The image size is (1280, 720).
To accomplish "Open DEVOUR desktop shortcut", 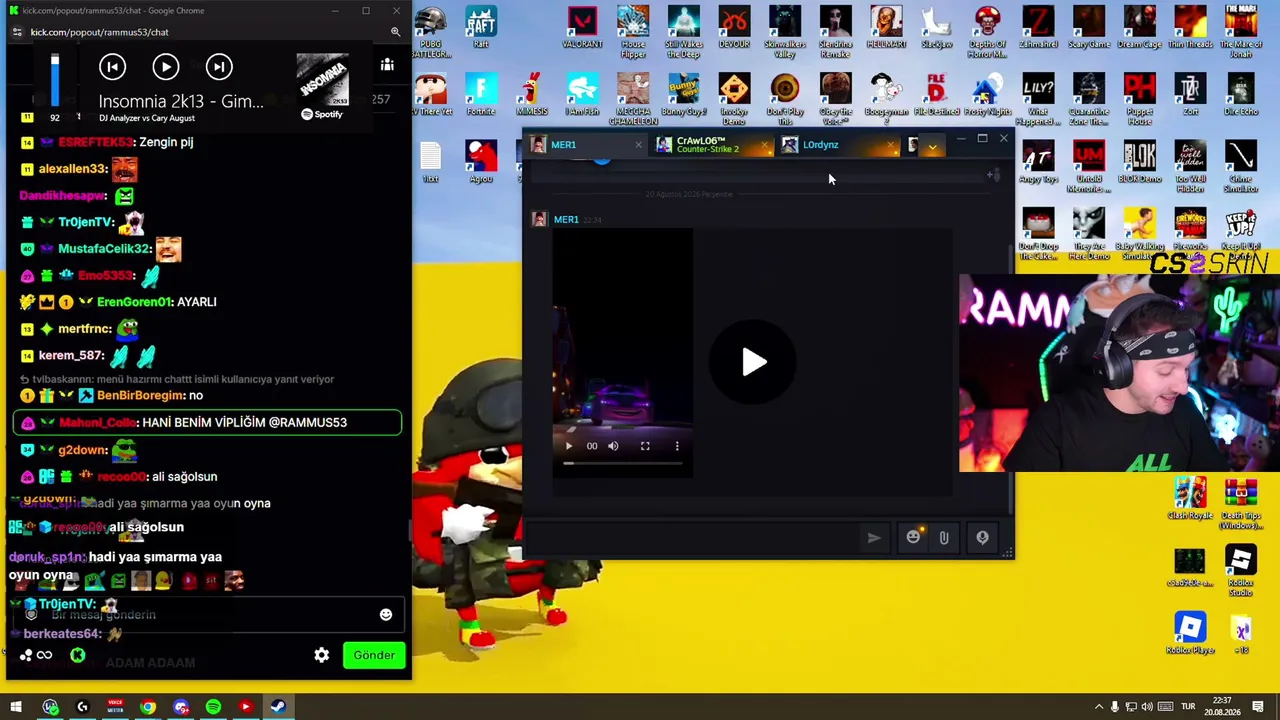I will 734,28.
